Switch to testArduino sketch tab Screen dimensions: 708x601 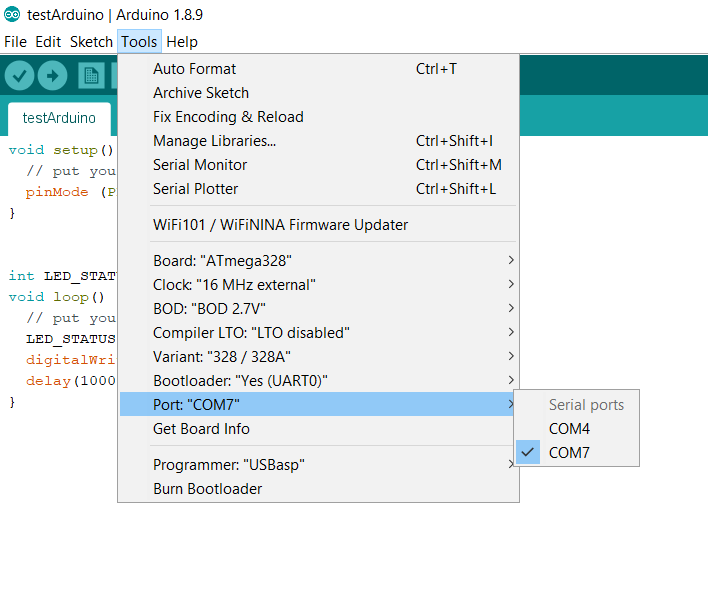coord(59,118)
